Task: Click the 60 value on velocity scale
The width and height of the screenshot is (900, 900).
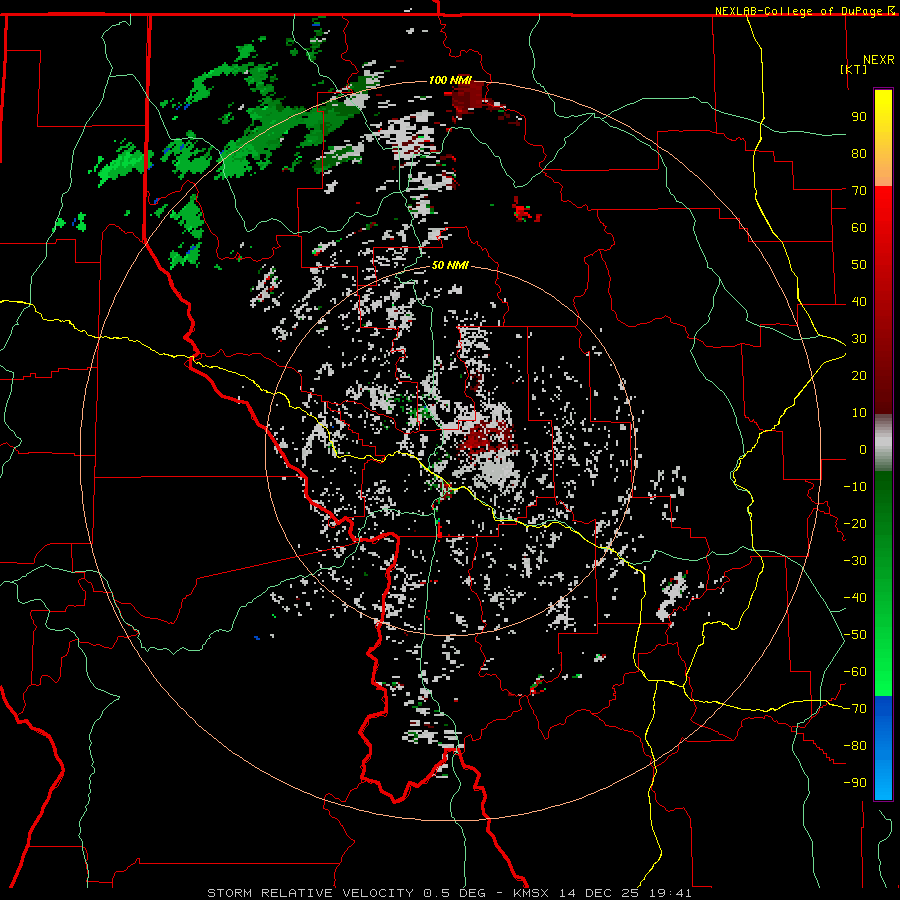Action: click(x=859, y=228)
